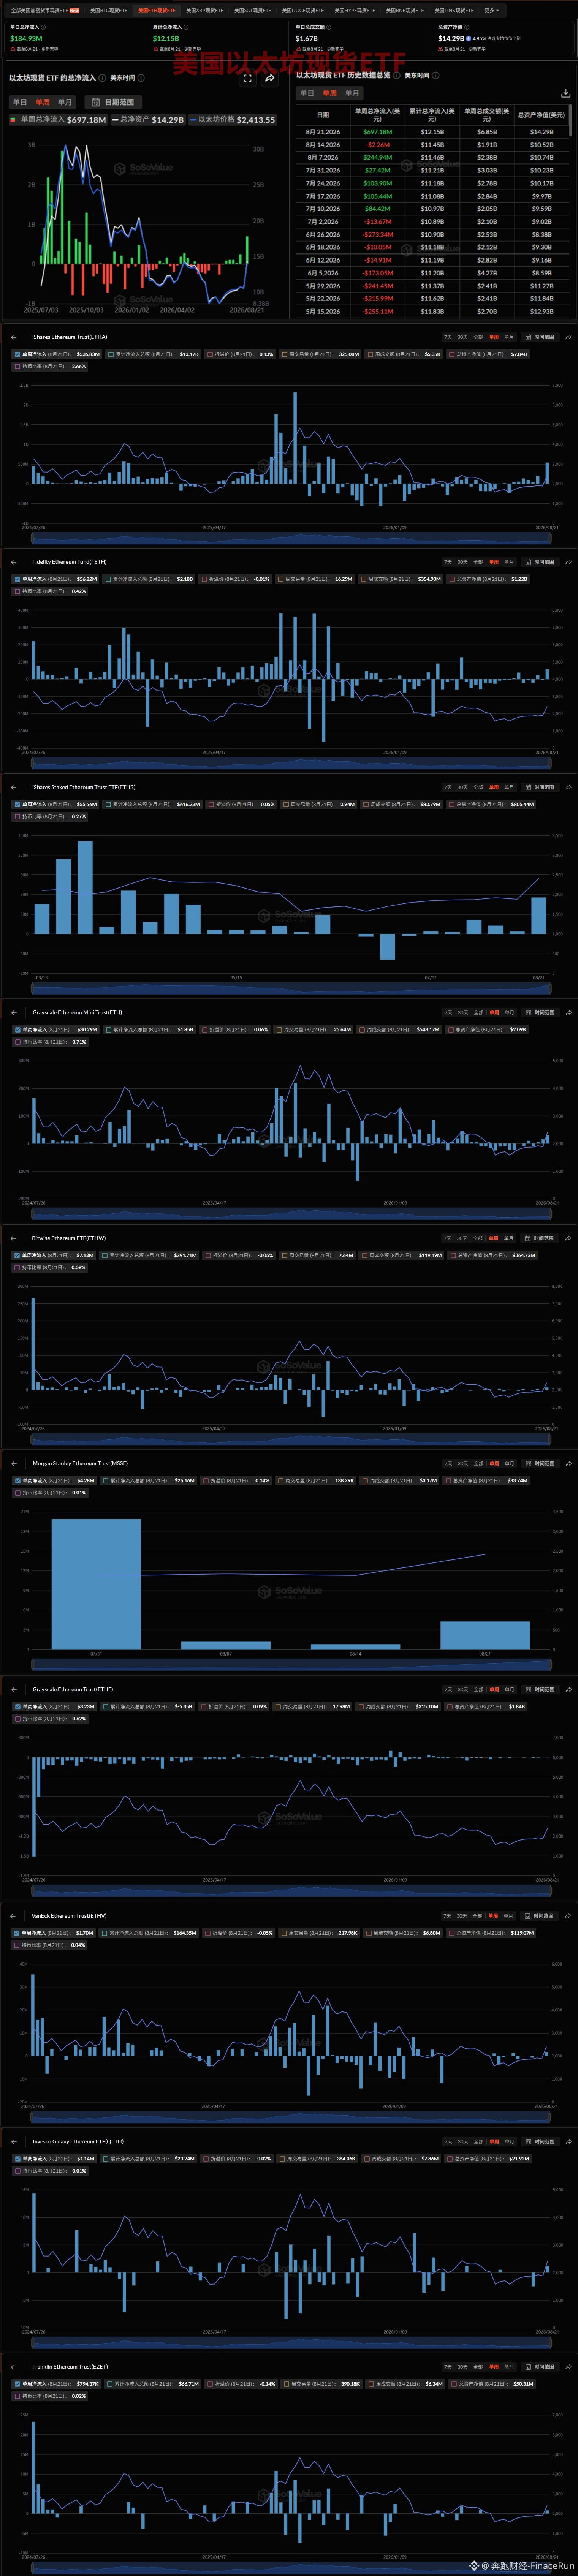Share the Morgan Stanley Ethereum Trust chart
The width and height of the screenshot is (578, 2576).
point(569,1463)
